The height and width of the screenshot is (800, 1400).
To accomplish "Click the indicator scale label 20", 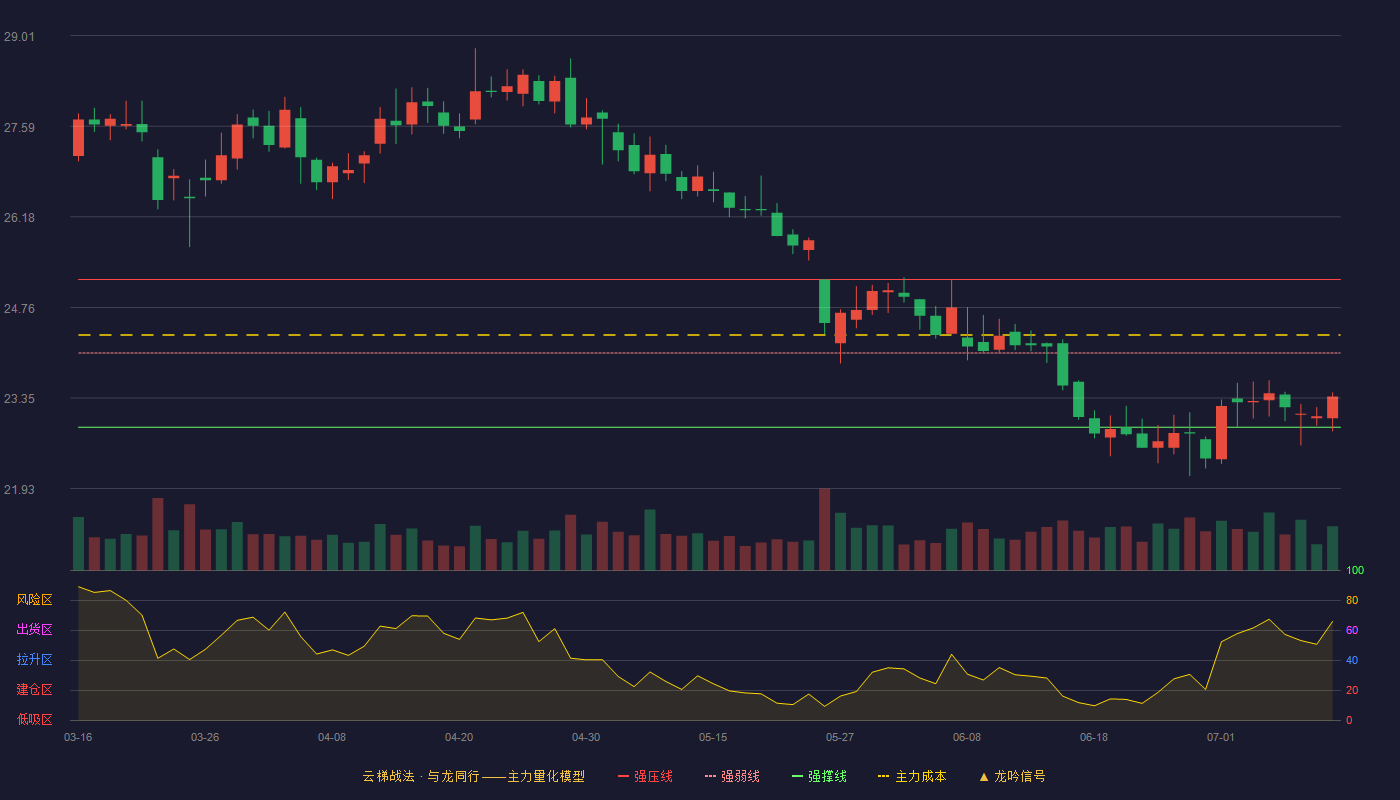I will [1352, 690].
